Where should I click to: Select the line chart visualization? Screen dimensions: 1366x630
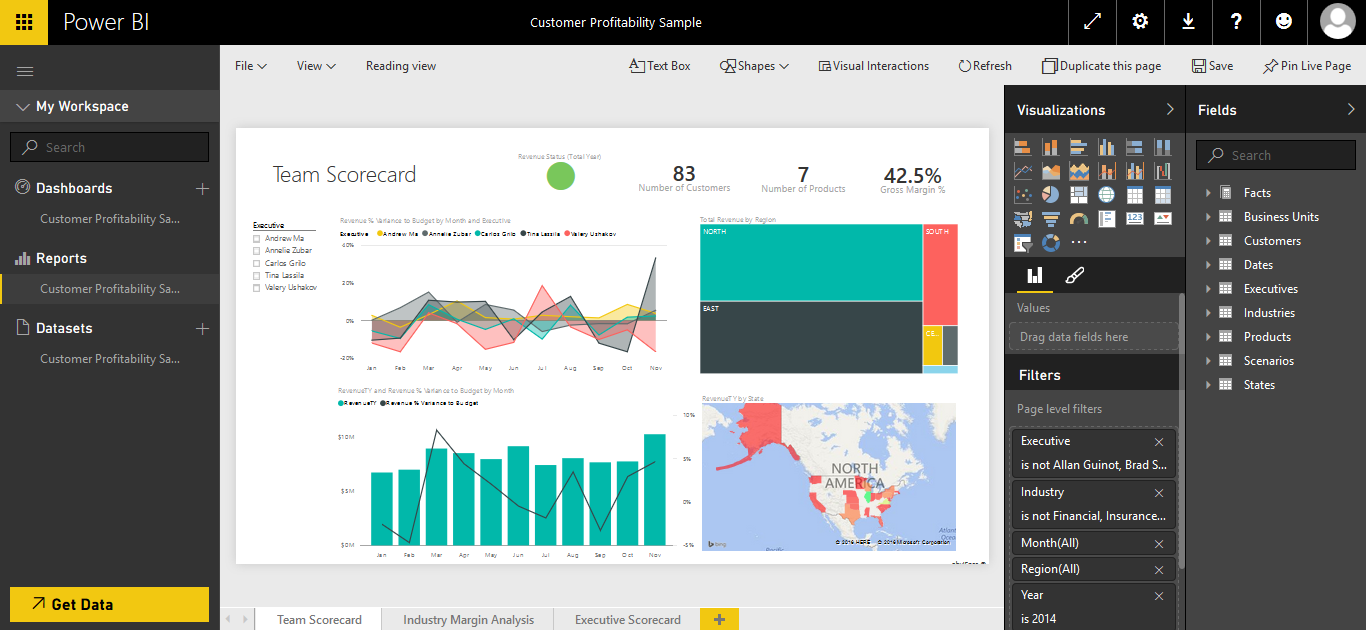coord(1022,171)
